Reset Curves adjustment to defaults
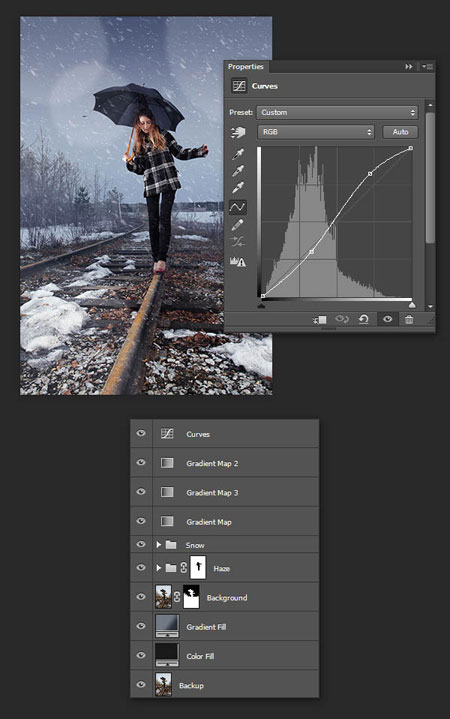The height and width of the screenshot is (719, 450). click(364, 319)
